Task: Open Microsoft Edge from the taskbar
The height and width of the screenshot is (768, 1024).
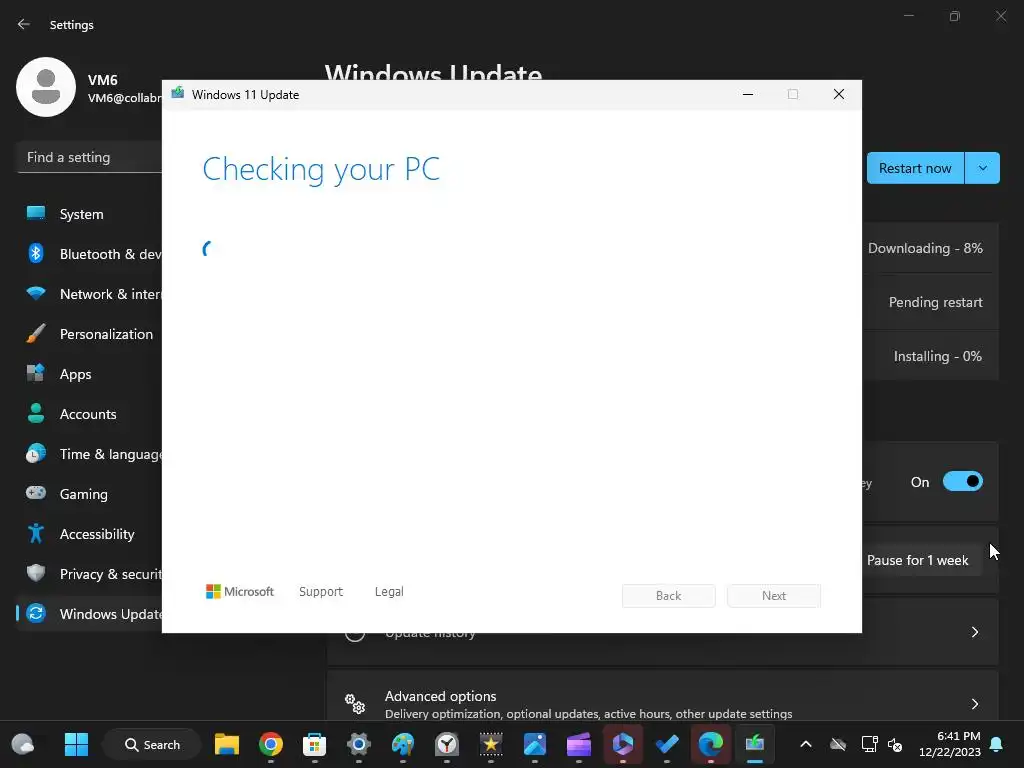Action: [711, 744]
